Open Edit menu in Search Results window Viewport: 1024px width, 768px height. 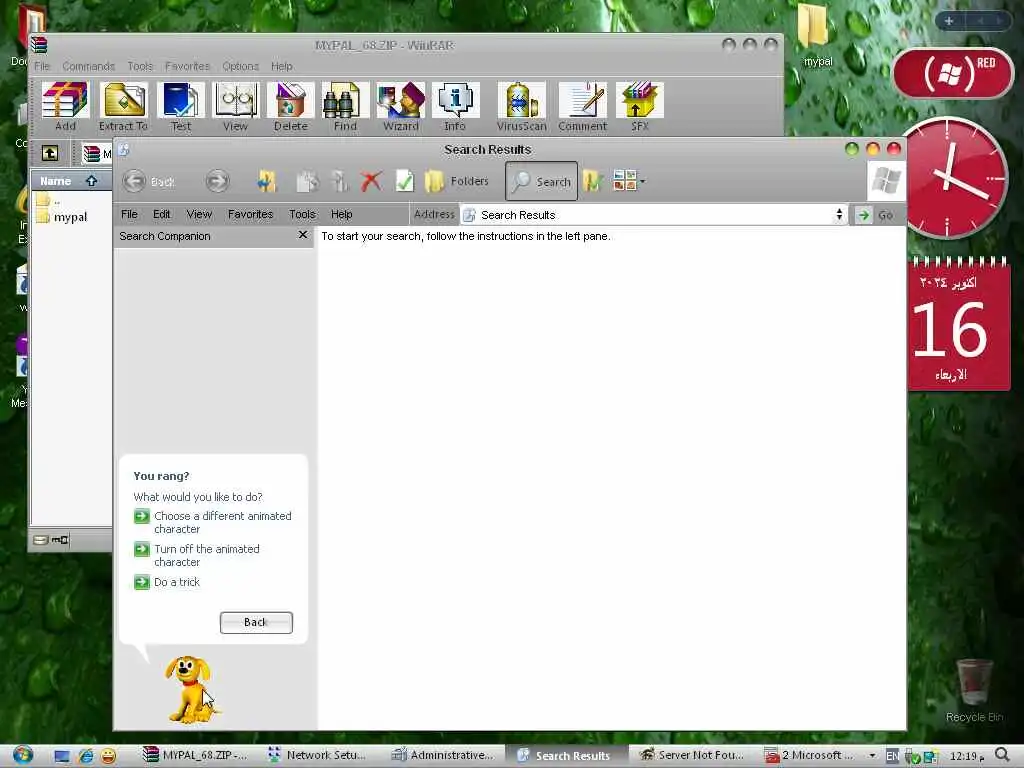point(161,214)
